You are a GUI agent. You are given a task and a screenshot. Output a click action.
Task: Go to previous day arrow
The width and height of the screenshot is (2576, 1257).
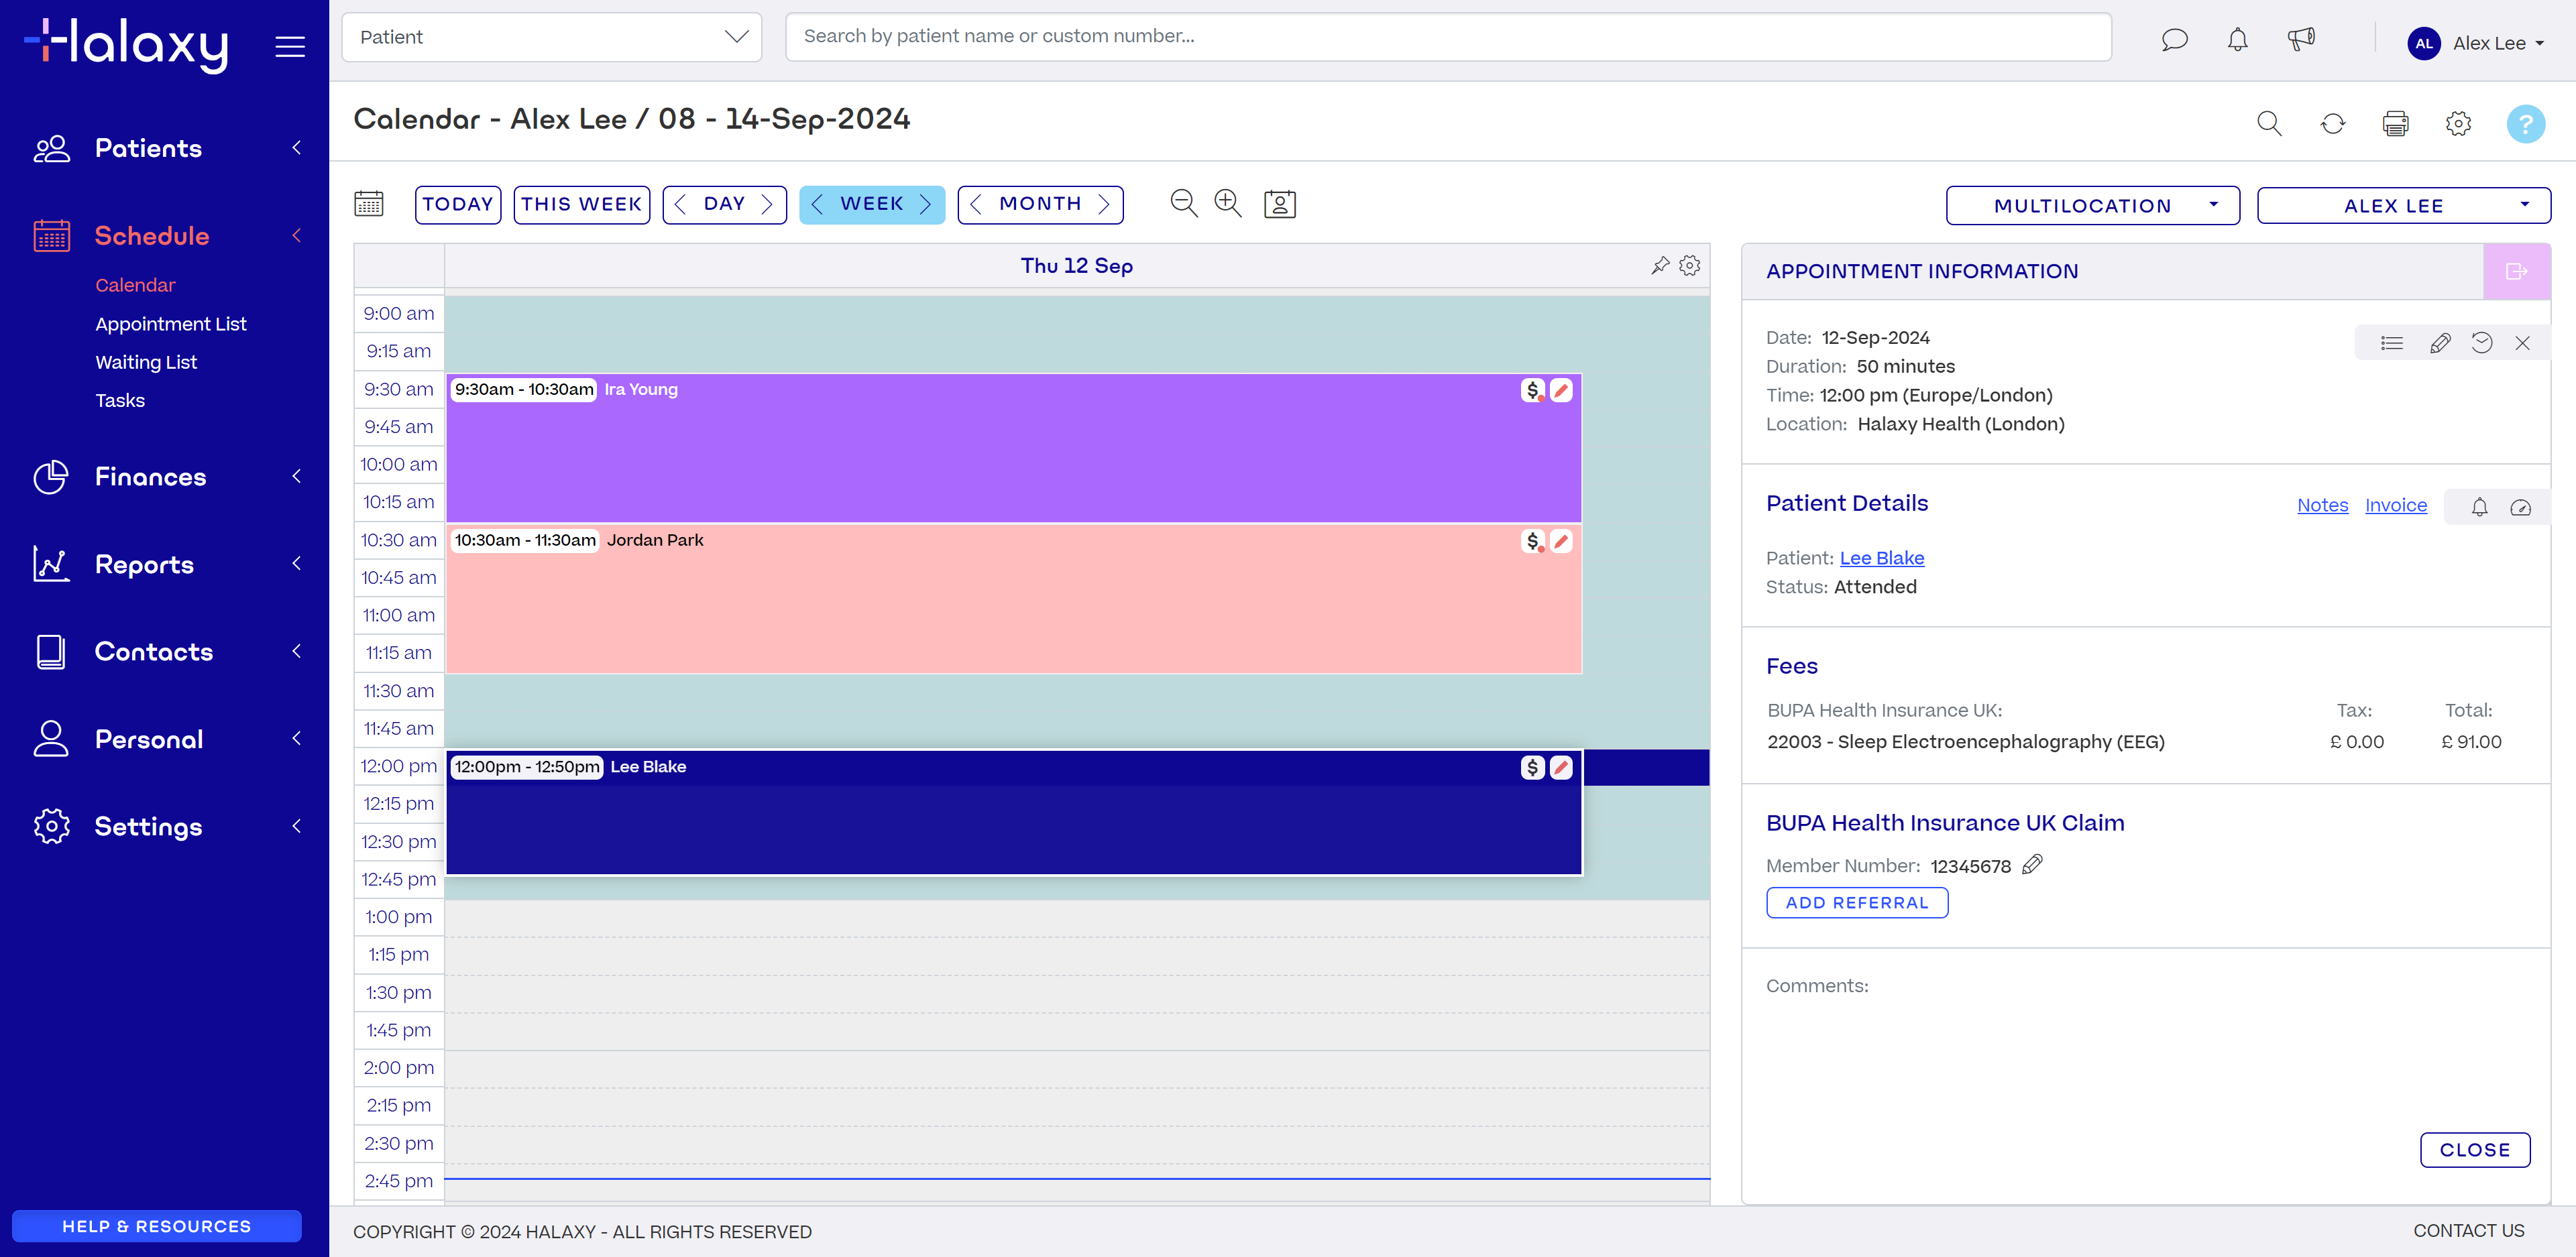680,204
